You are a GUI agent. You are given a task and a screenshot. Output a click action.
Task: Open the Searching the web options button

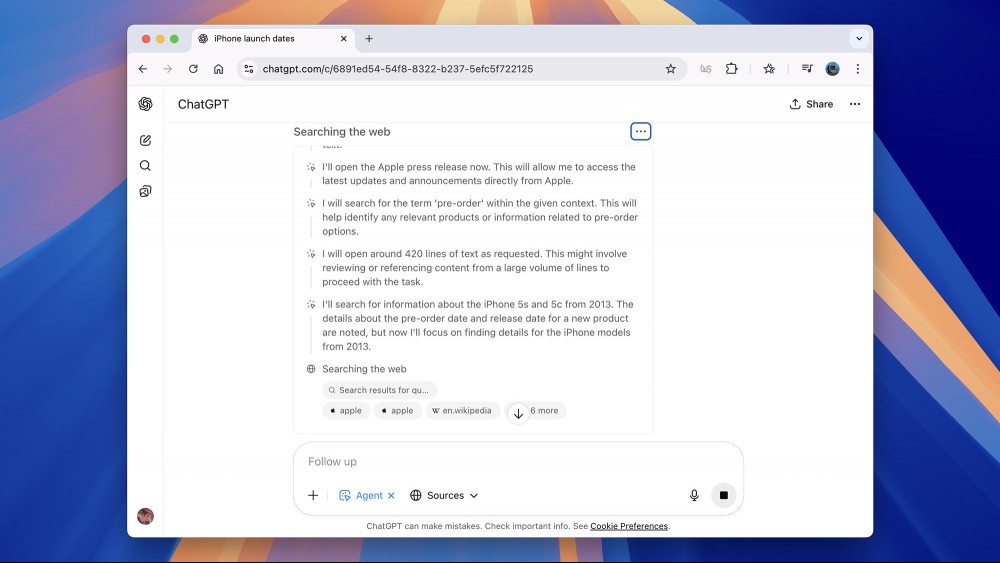[640, 131]
